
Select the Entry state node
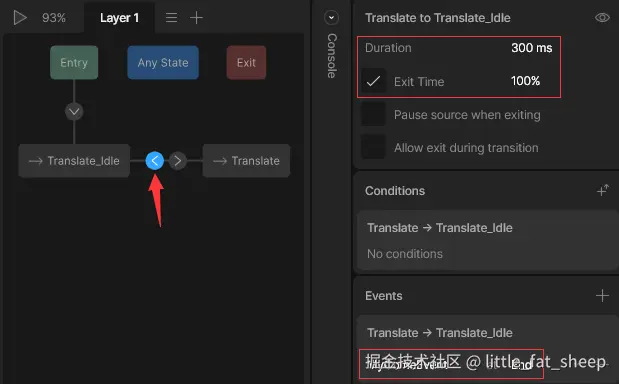click(x=74, y=62)
